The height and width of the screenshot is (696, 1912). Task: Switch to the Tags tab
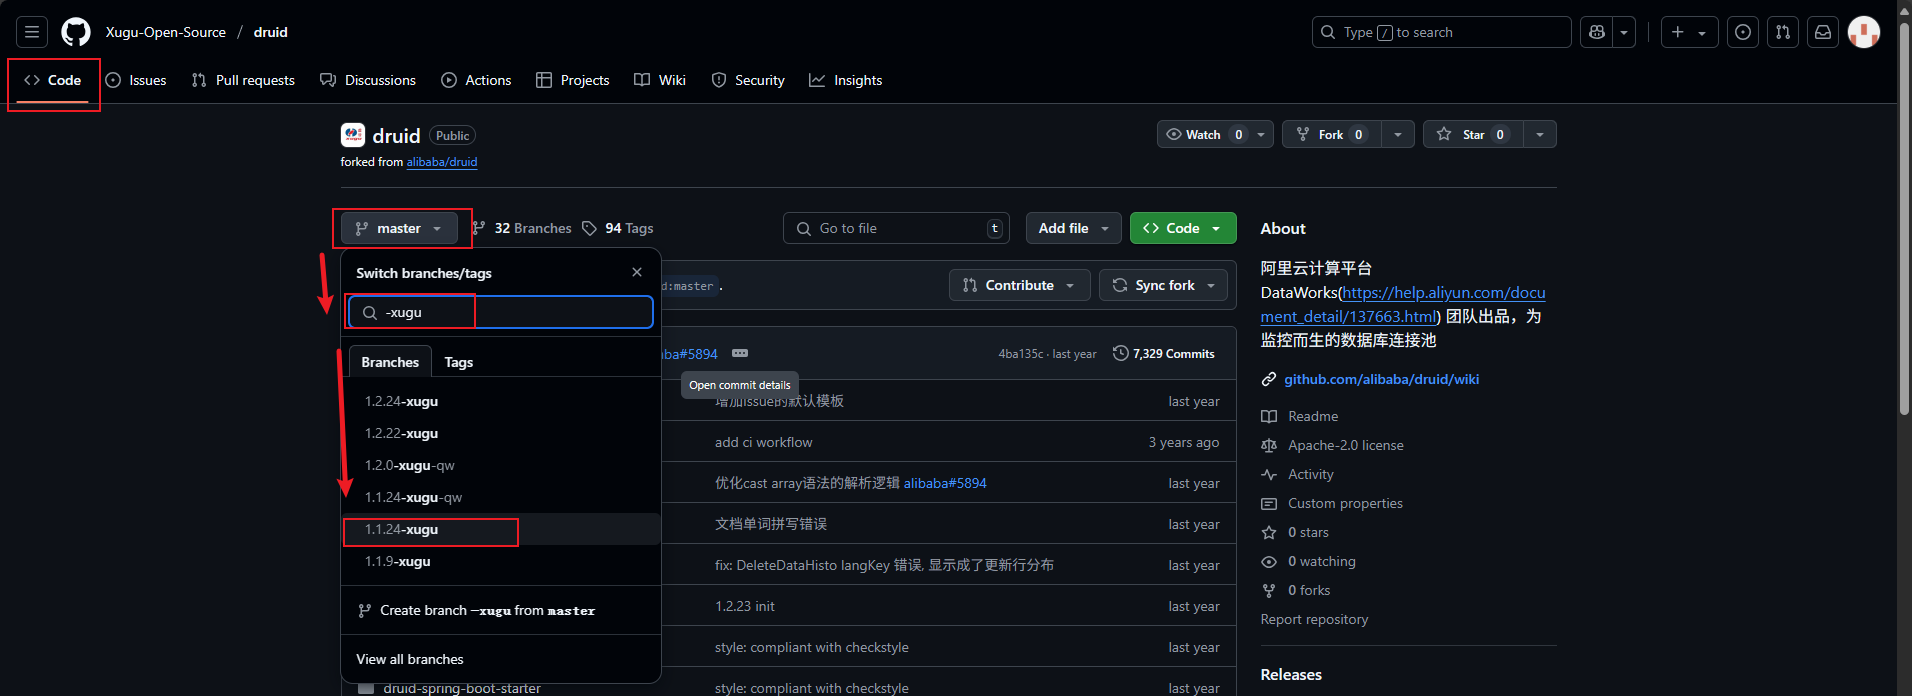point(459,362)
